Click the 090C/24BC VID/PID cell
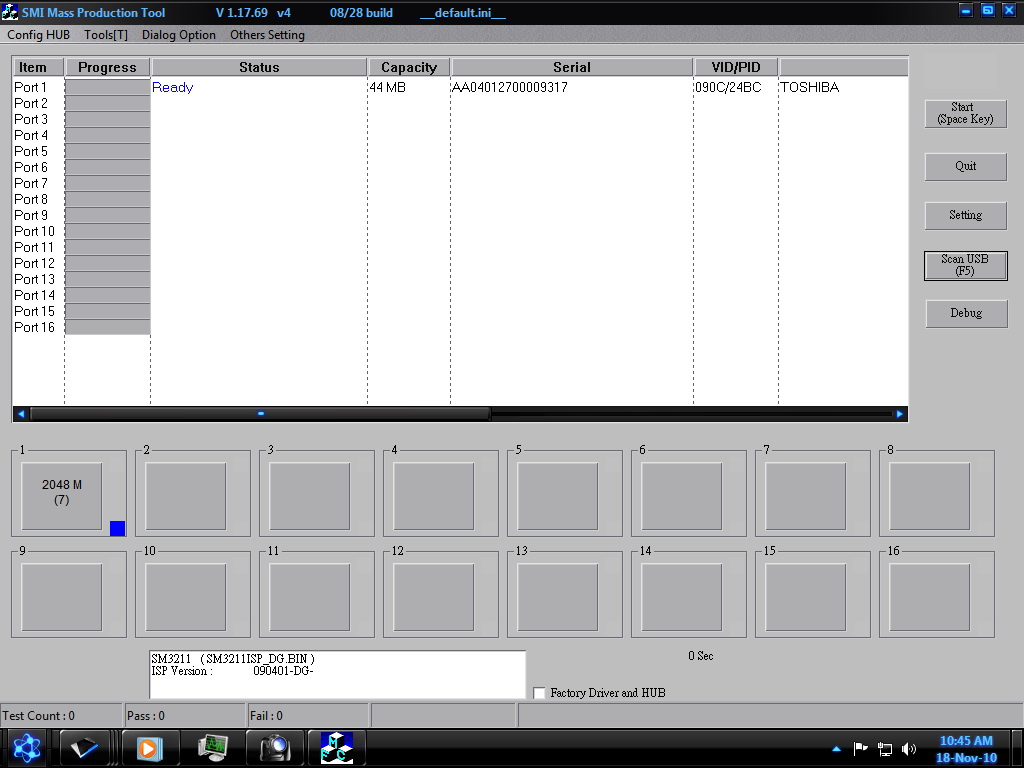Viewport: 1024px width, 768px height. [x=728, y=87]
